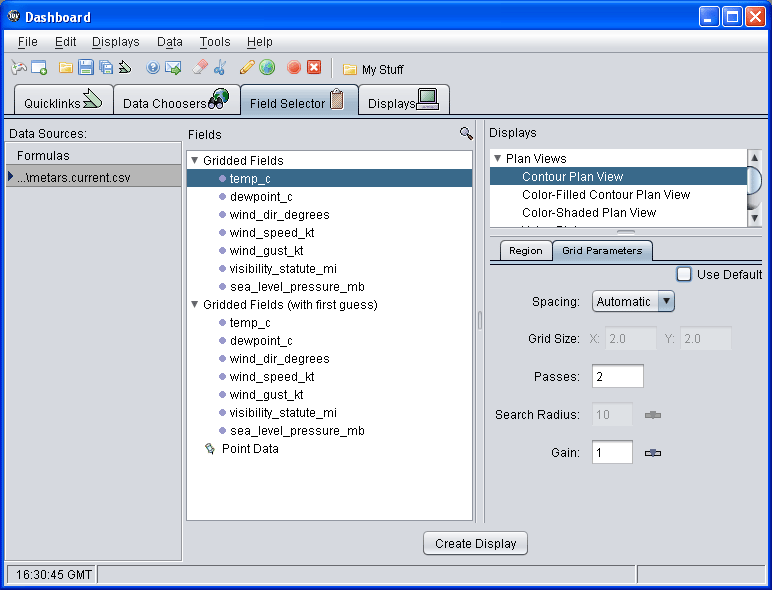Switch to the Region tab
This screenshot has height=590, width=772.
coord(525,251)
